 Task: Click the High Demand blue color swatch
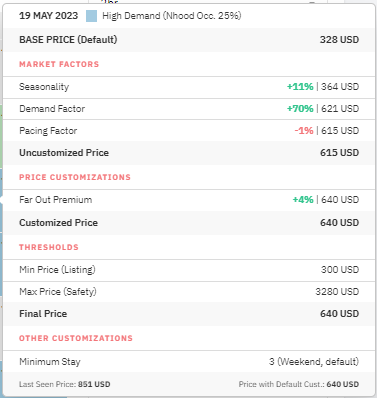tap(91, 16)
